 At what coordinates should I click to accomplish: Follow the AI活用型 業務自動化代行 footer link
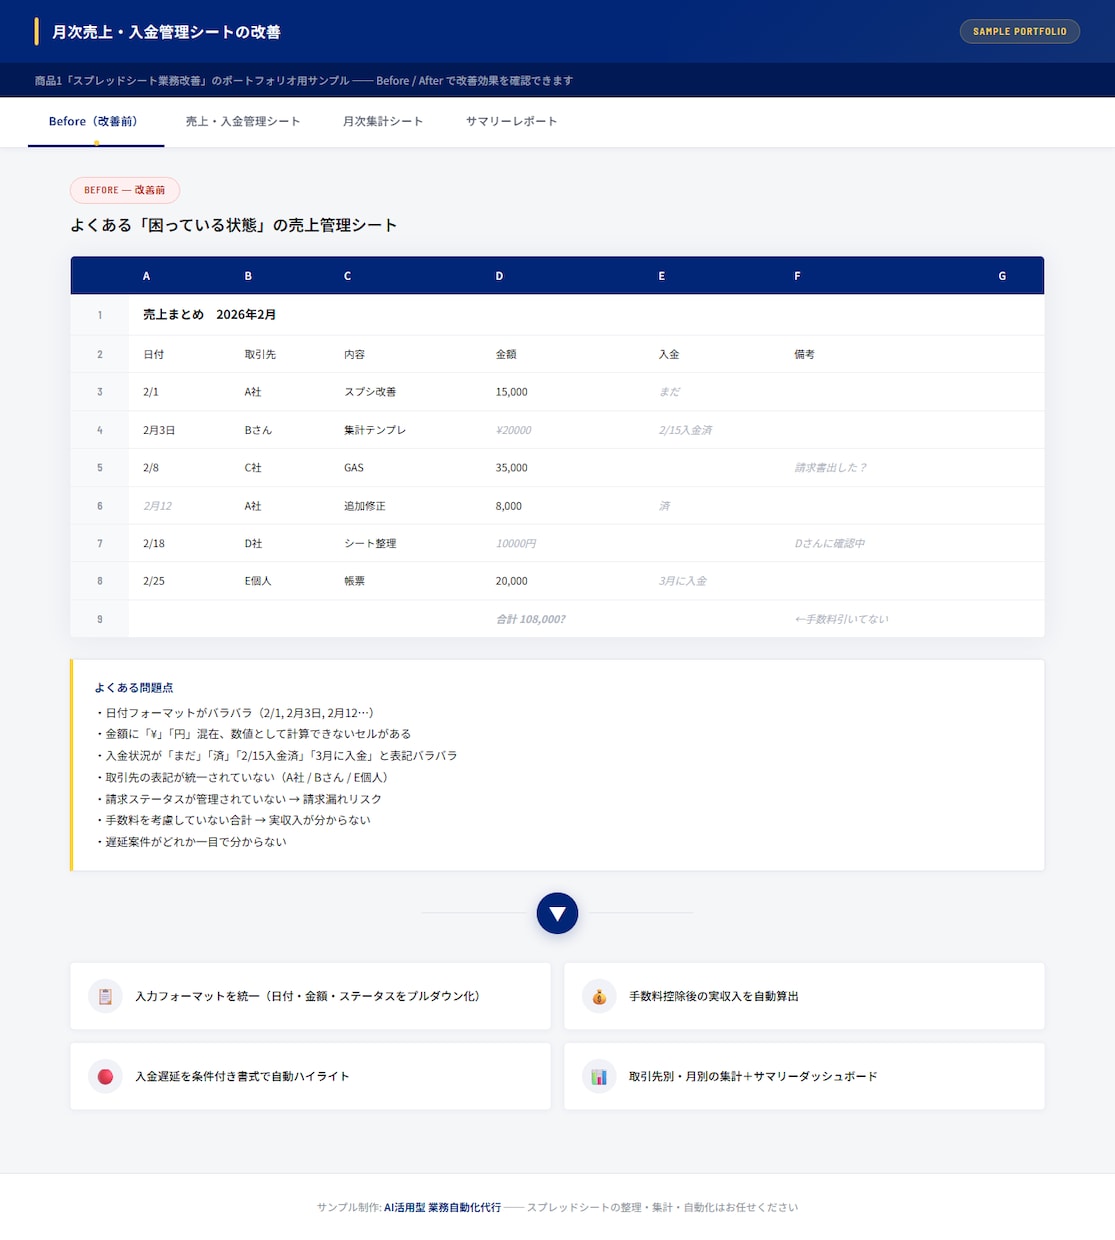point(442,1207)
